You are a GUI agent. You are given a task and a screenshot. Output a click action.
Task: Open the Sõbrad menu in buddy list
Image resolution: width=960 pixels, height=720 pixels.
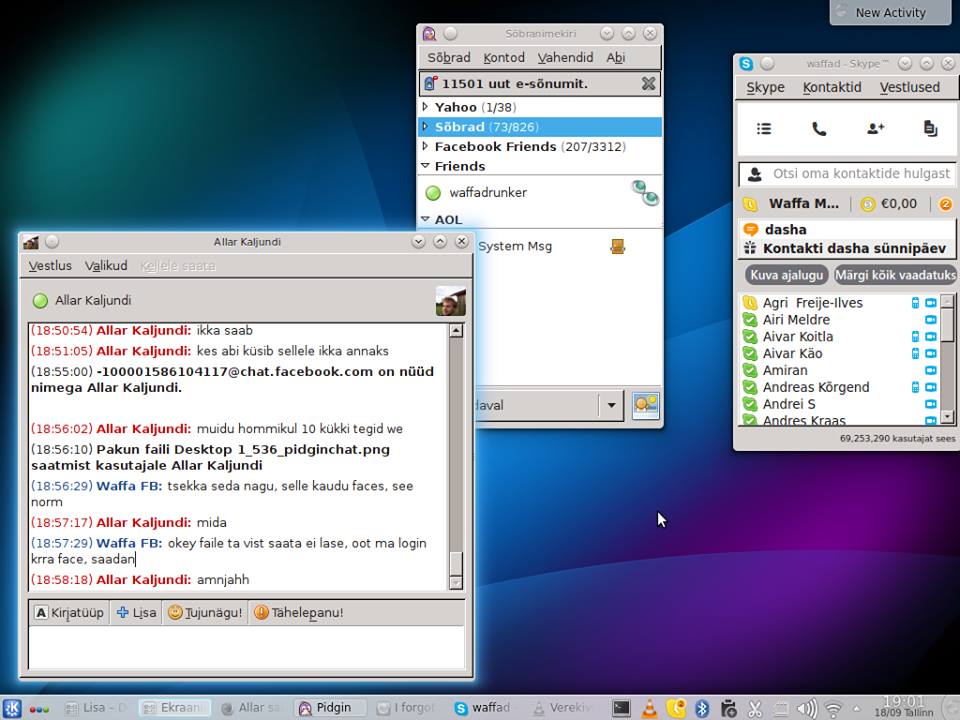coord(449,58)
